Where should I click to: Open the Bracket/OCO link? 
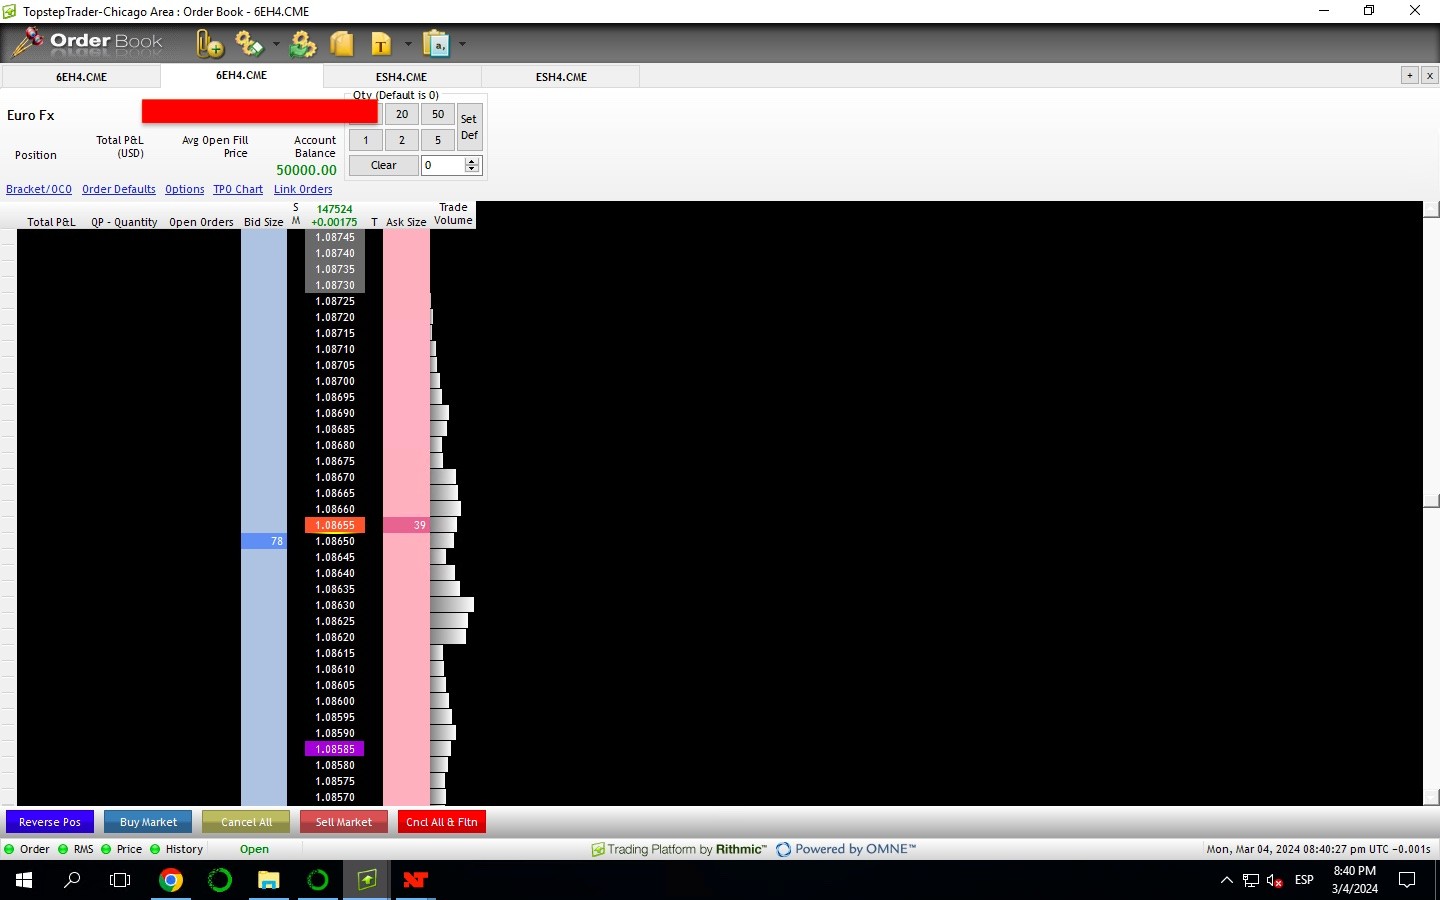(39, 189)
